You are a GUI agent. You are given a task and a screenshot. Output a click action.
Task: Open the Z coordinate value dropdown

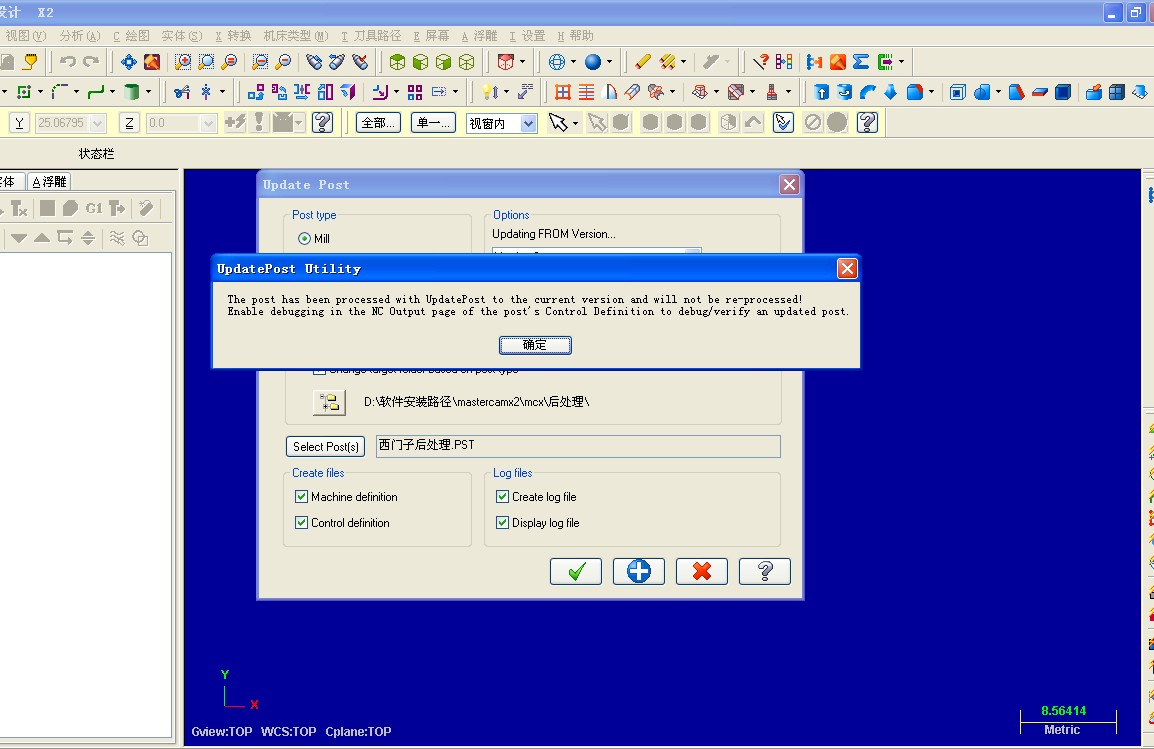point(208,123)
